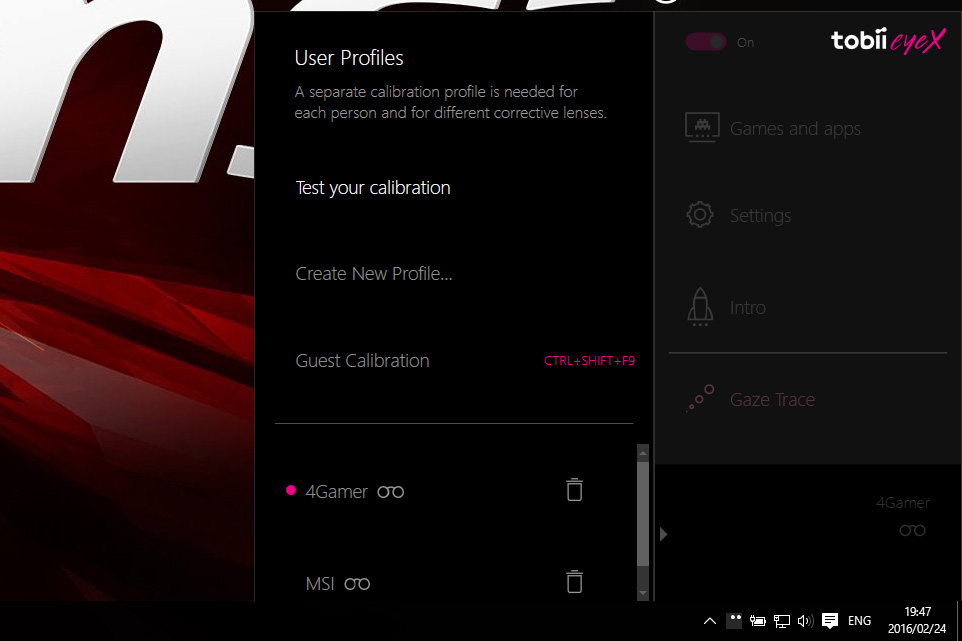
Task: Collapse the panel with side arrow
Action: pos(663,534)
